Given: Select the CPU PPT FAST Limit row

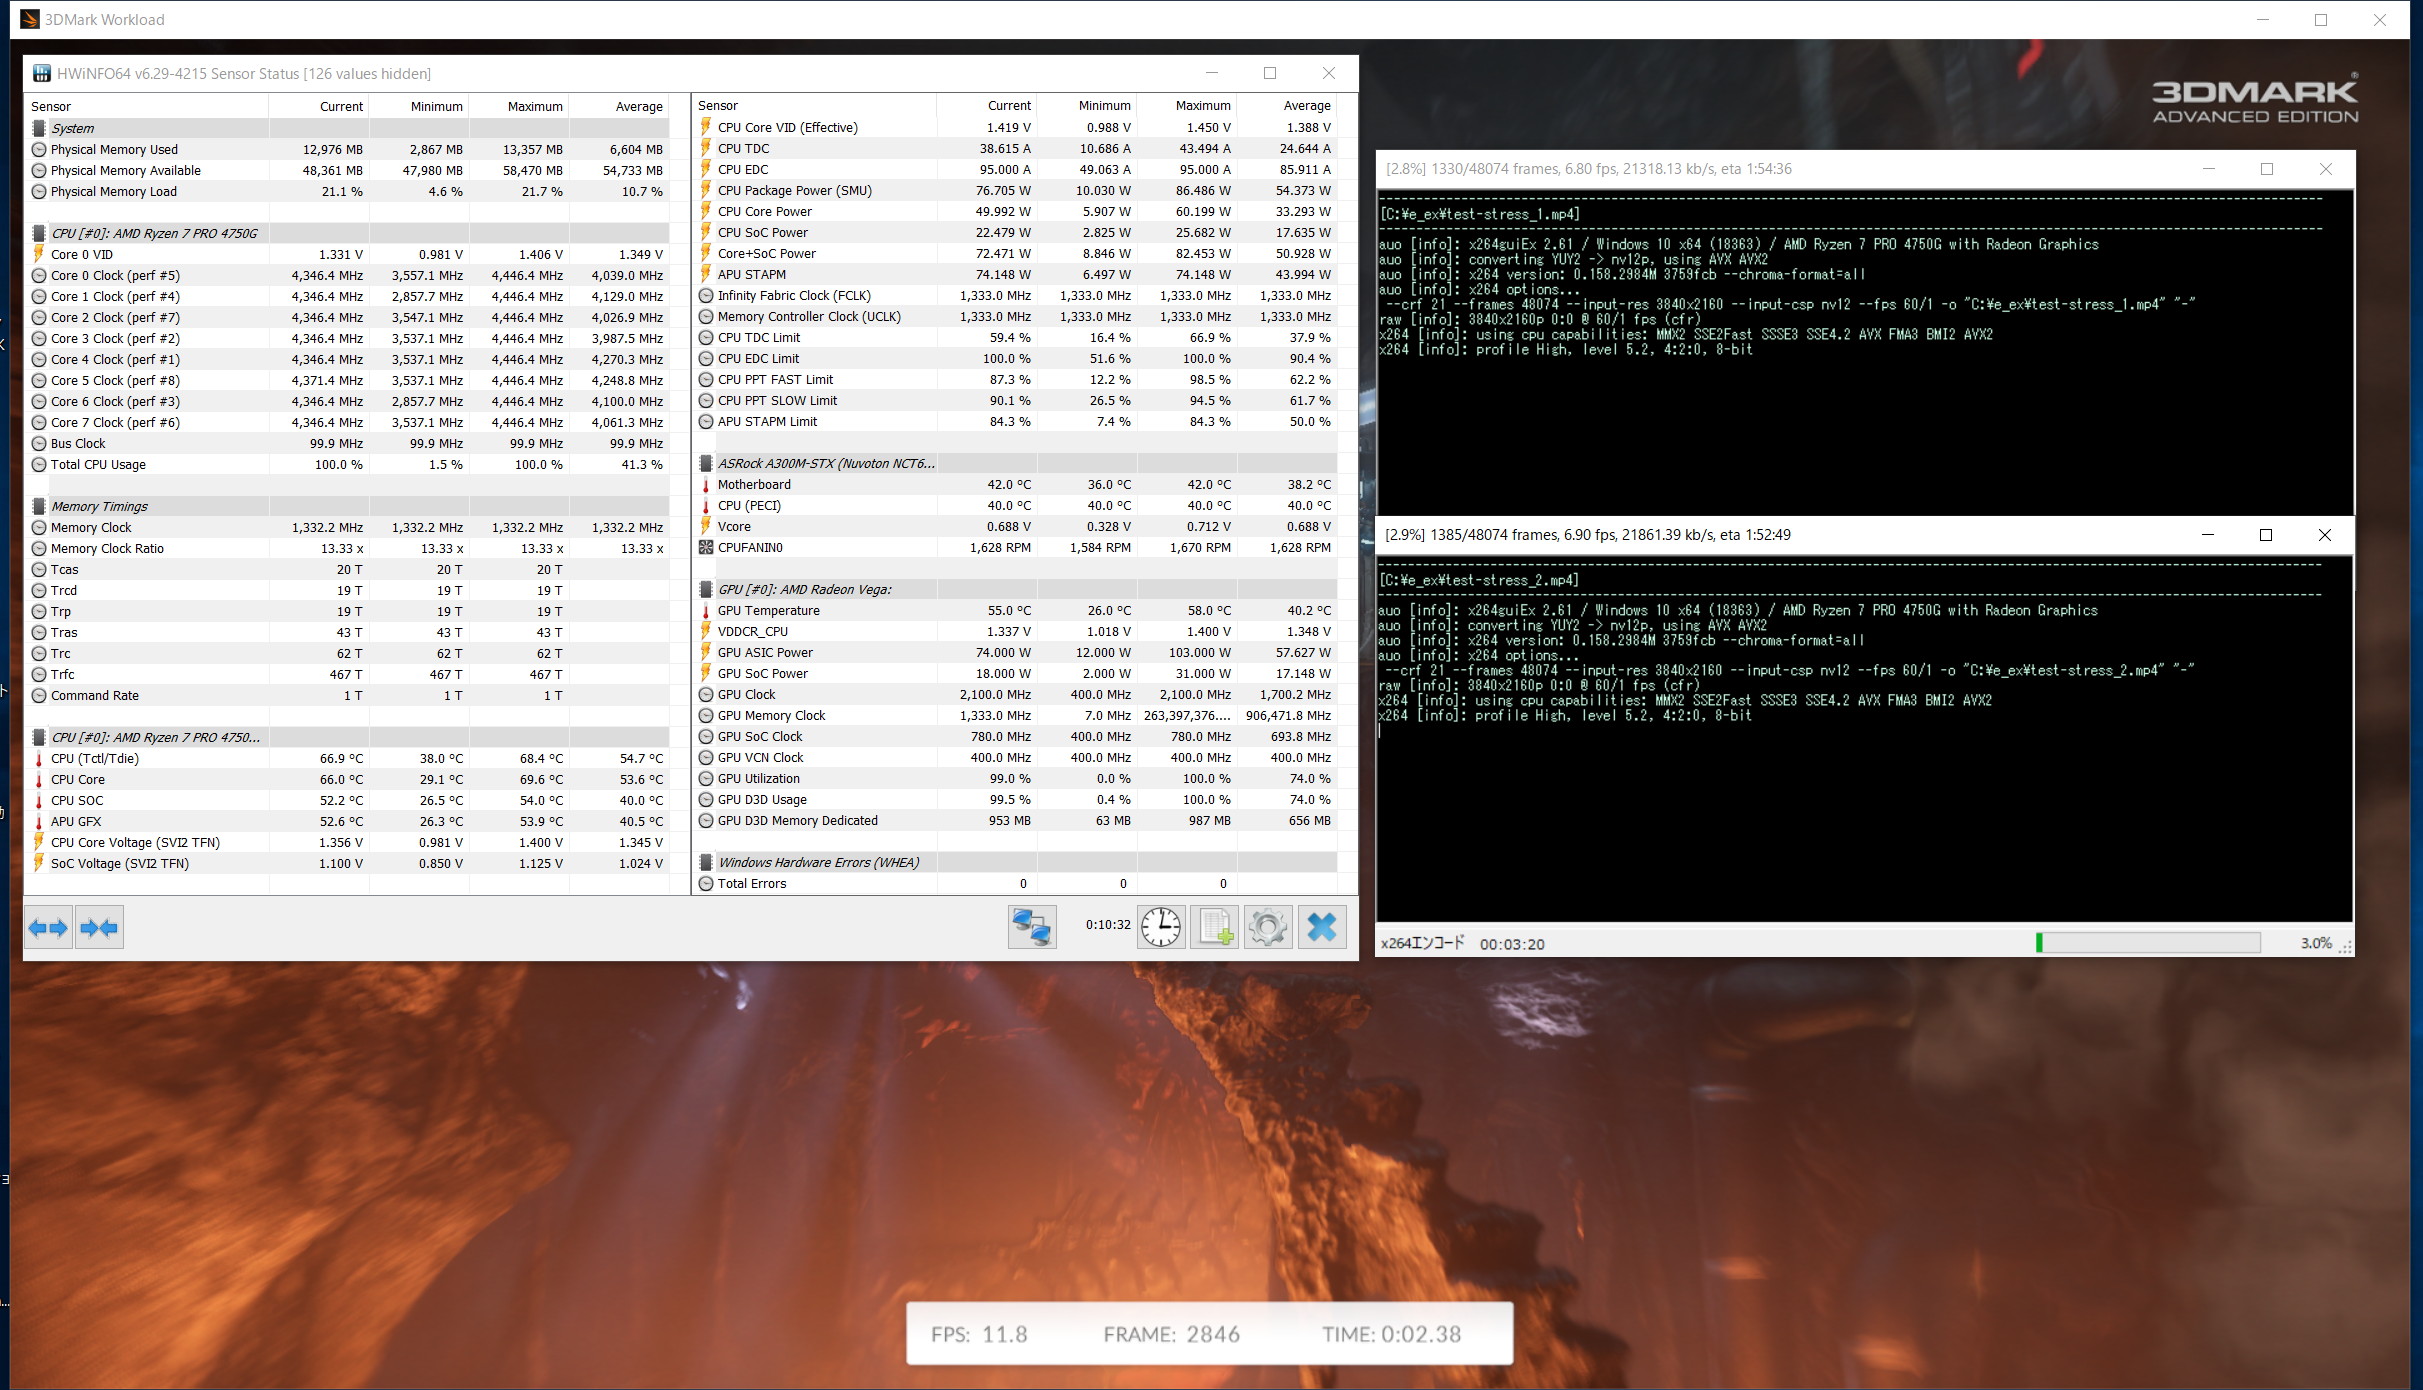Looking at the screenshot, I should pyautogui.click(x=1015, y=379).
